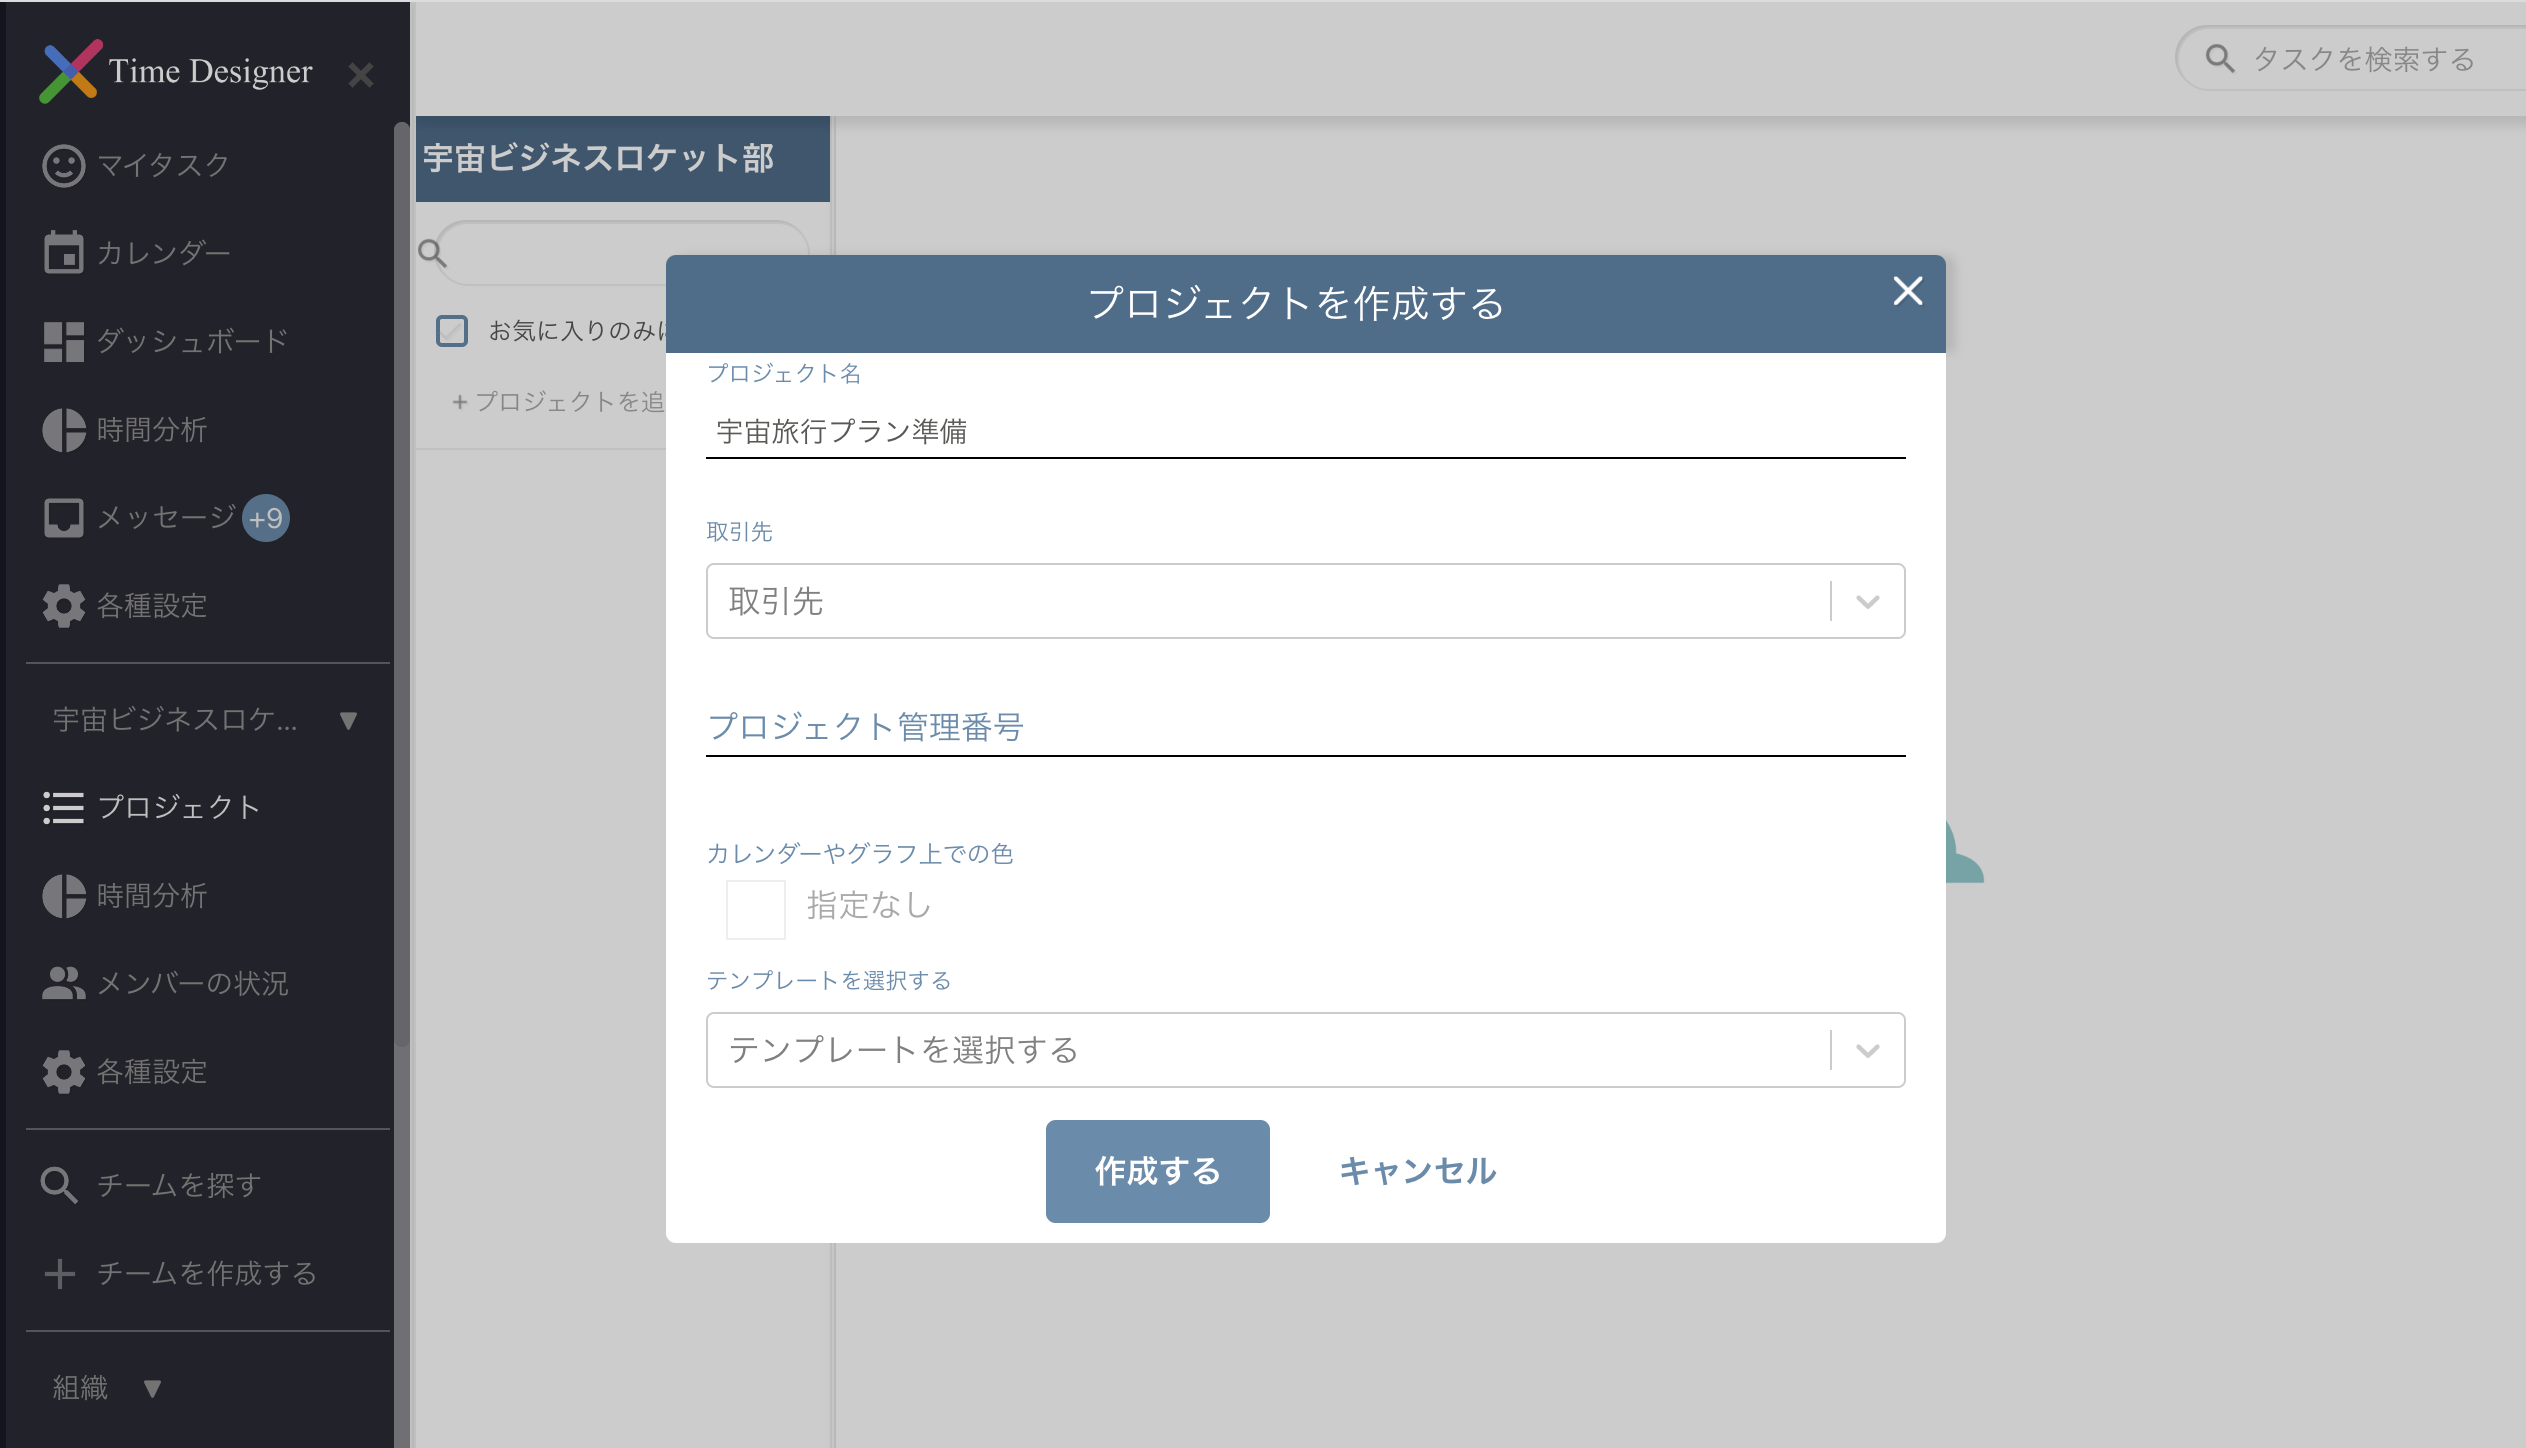The width and height of the screenshot is (2526, 1448).
Task: Open 時間分析 under the team section
Action: (x=150, y=896)
